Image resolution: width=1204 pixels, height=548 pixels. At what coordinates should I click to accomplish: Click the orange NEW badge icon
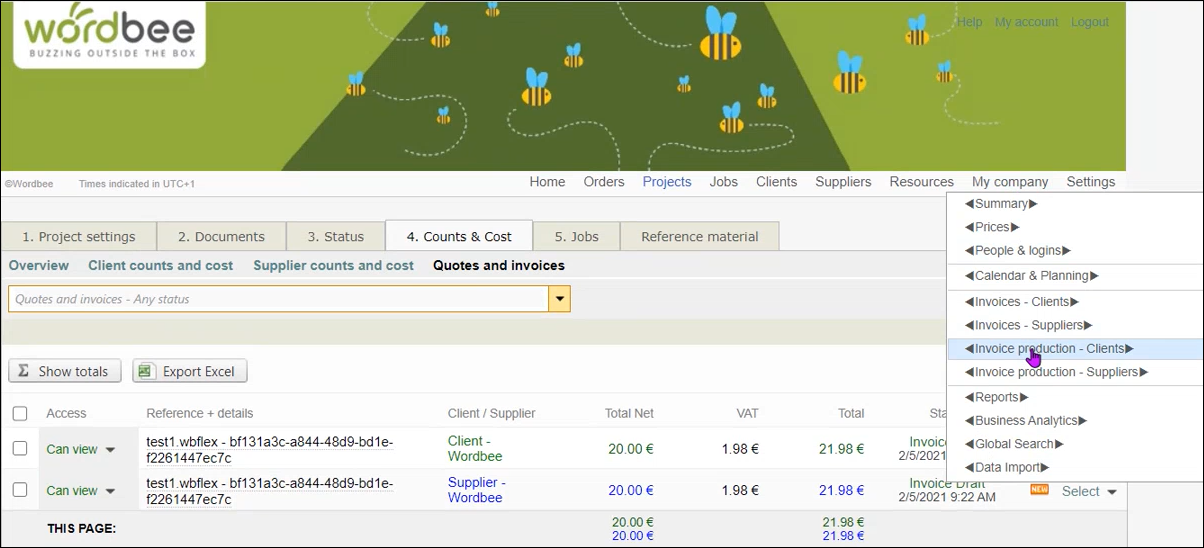pos(1039,490)
